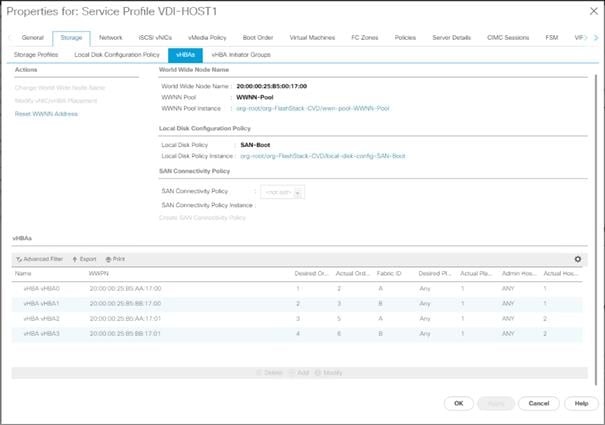Open the iSCSI vNICs tab
This screenshot has height=425, width=605.
point(155,37)
